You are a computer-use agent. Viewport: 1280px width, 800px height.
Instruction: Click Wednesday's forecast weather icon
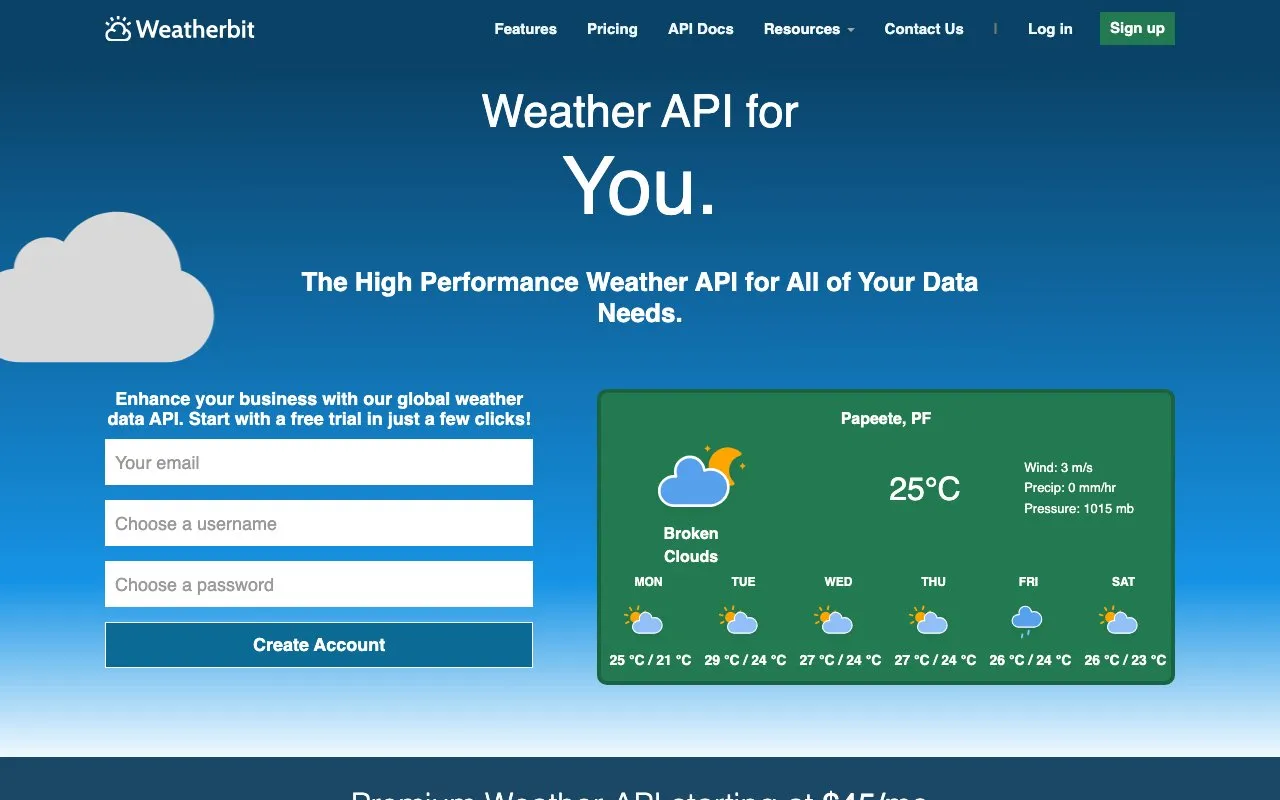[834, 621]
